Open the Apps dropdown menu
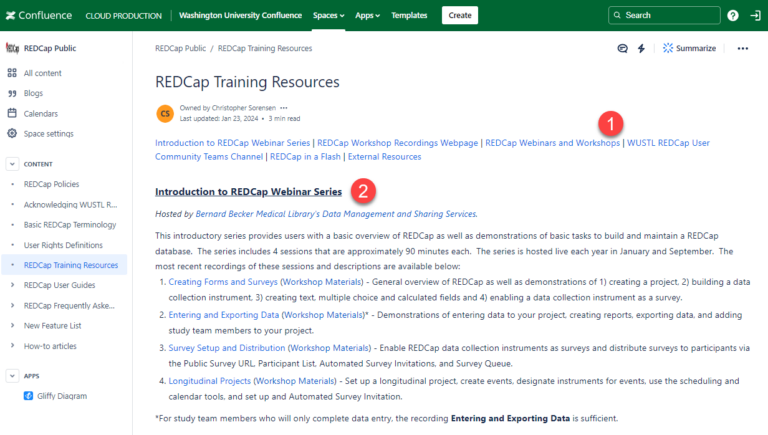Image resolution: width=768 pixels, height=435 pixels. pos(367,15)
